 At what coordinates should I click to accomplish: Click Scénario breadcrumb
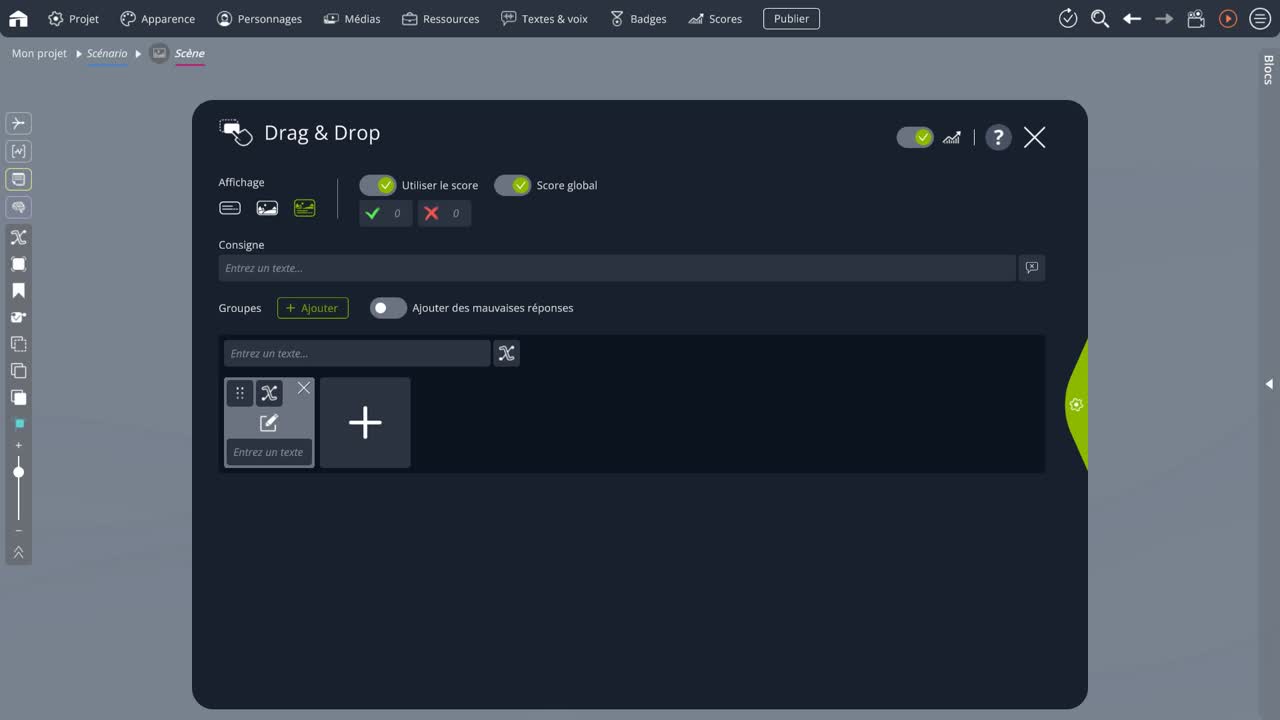(107, 53)
